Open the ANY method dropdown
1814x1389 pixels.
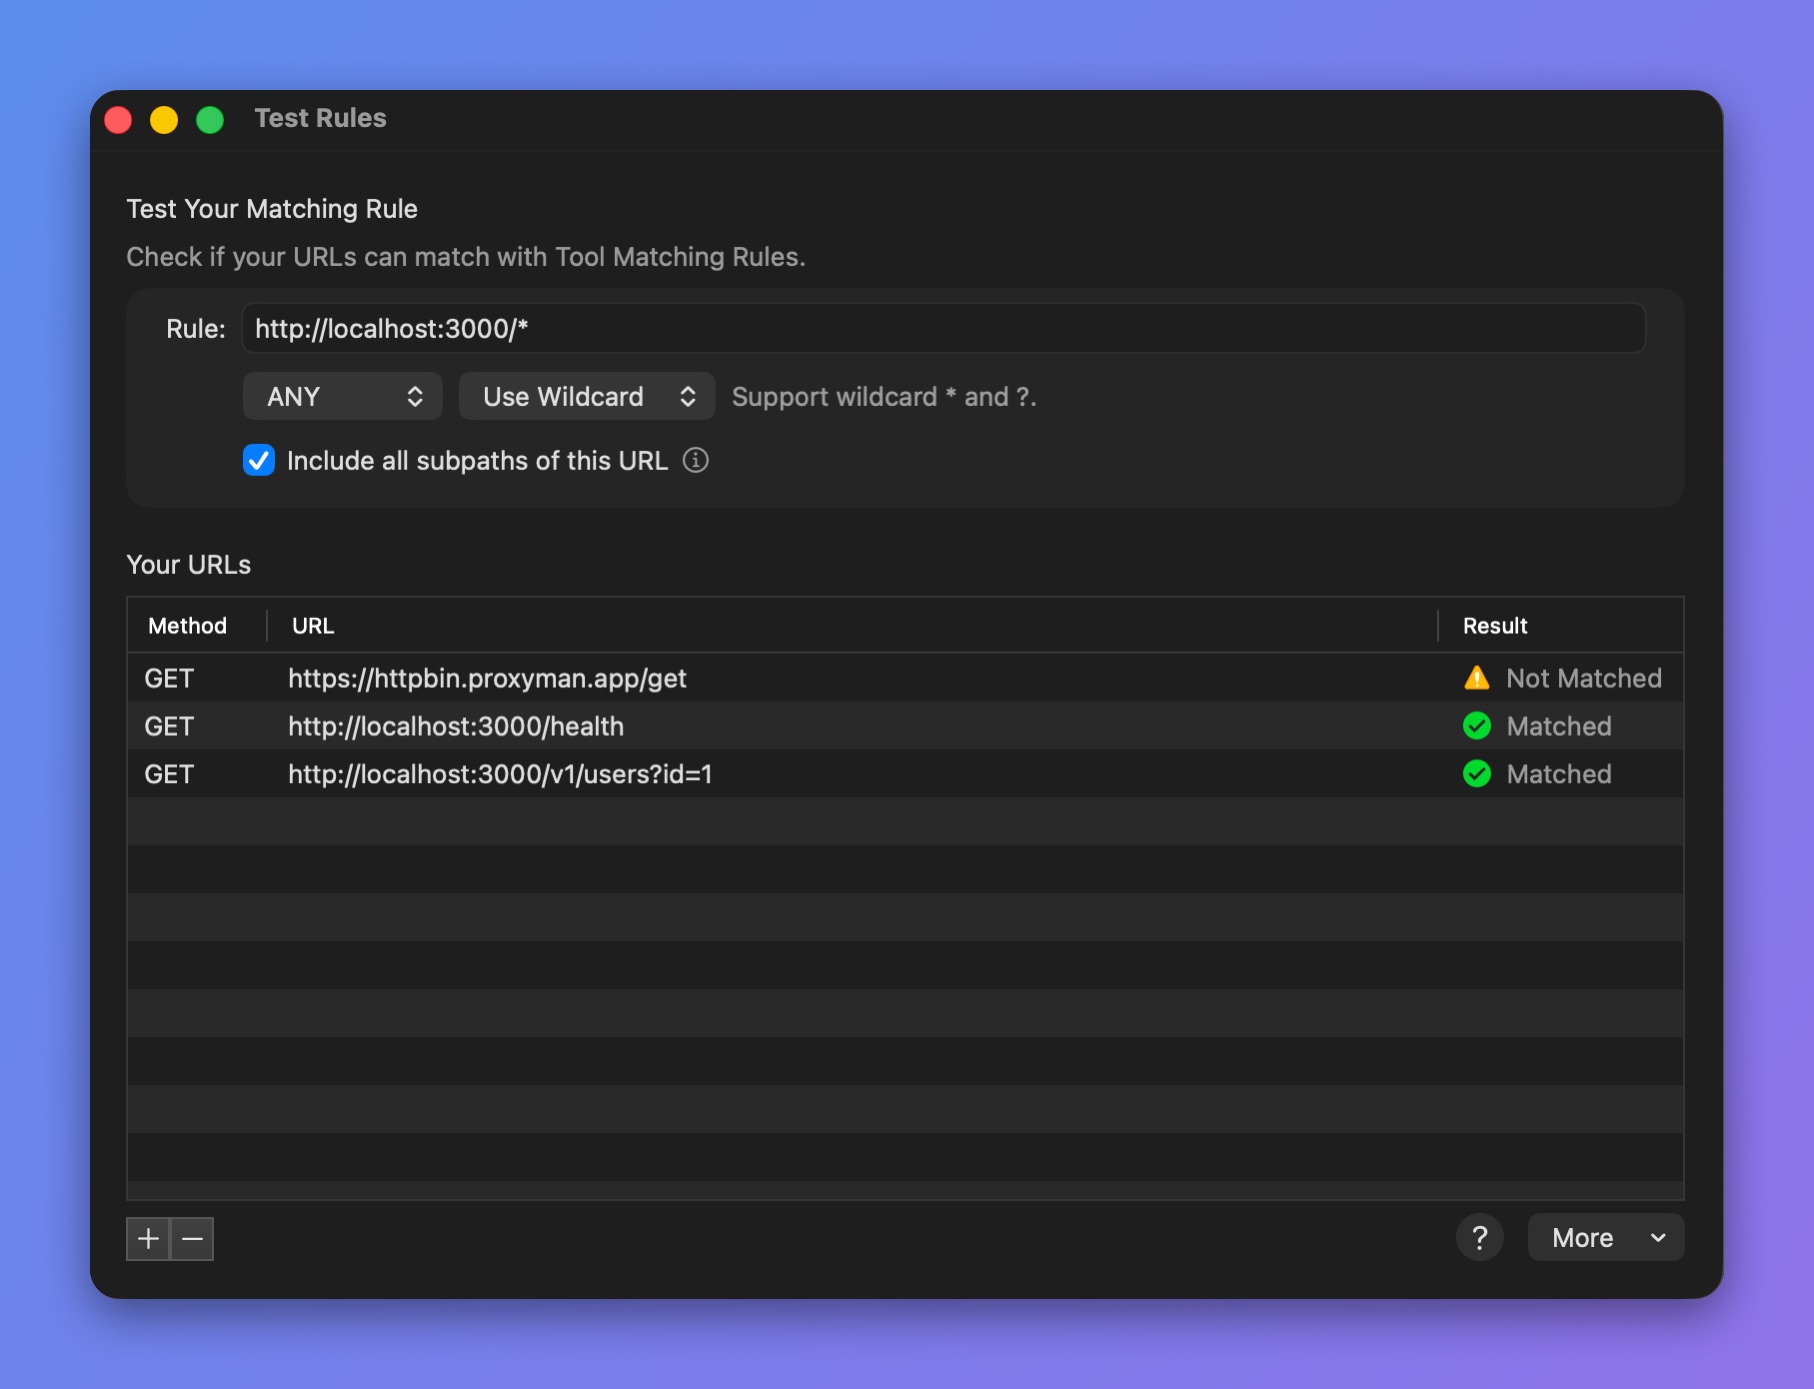342,396
